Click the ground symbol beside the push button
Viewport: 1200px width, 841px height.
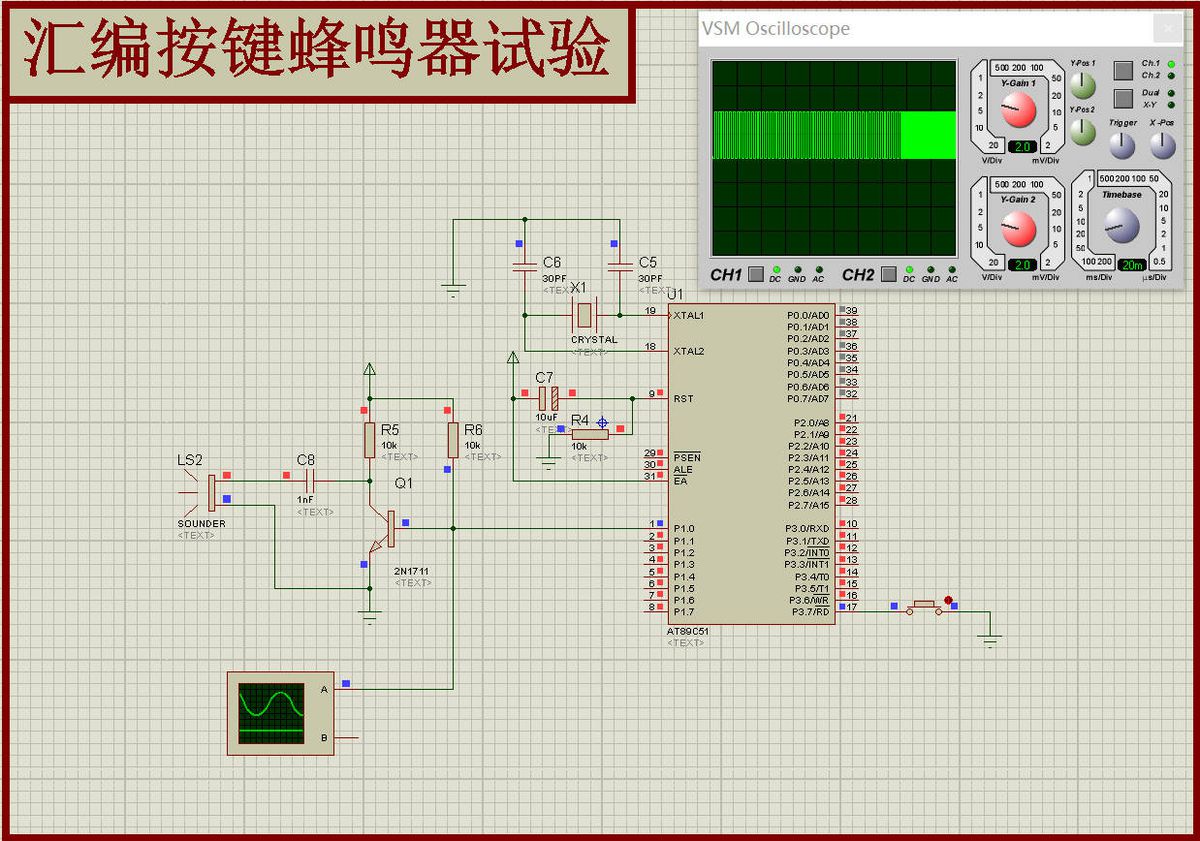pos(990,639)
